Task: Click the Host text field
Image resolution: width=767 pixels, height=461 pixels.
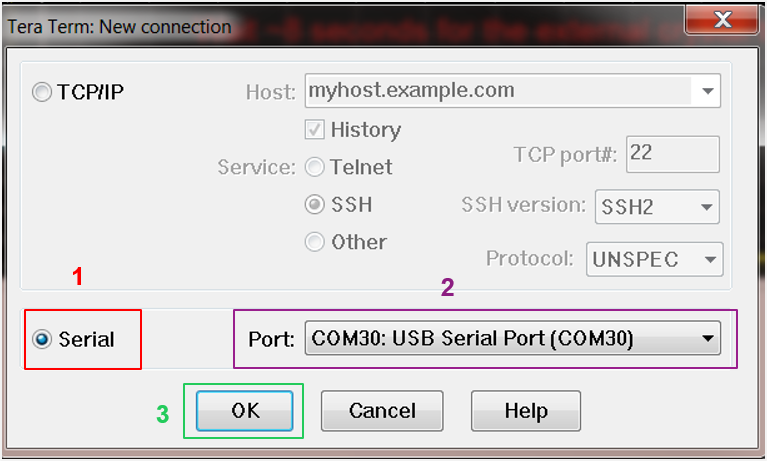Action: (498, 91)
